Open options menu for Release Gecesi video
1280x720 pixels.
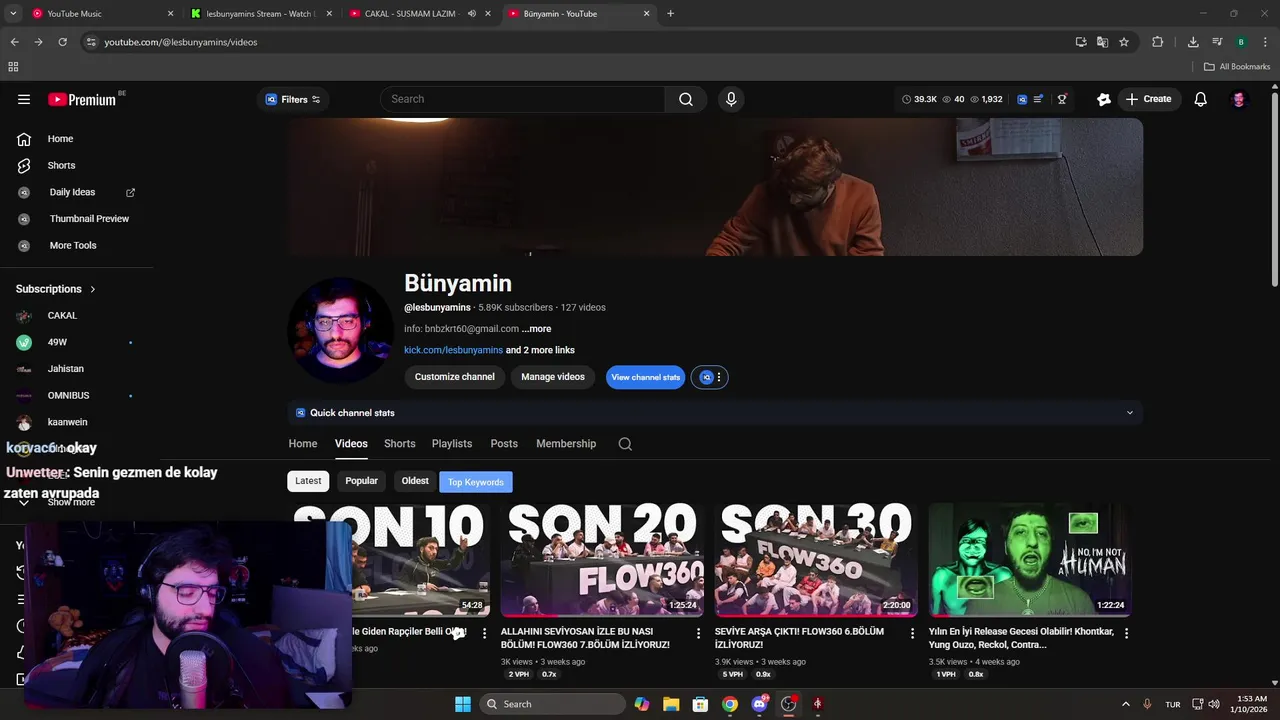pos(1126,633)
